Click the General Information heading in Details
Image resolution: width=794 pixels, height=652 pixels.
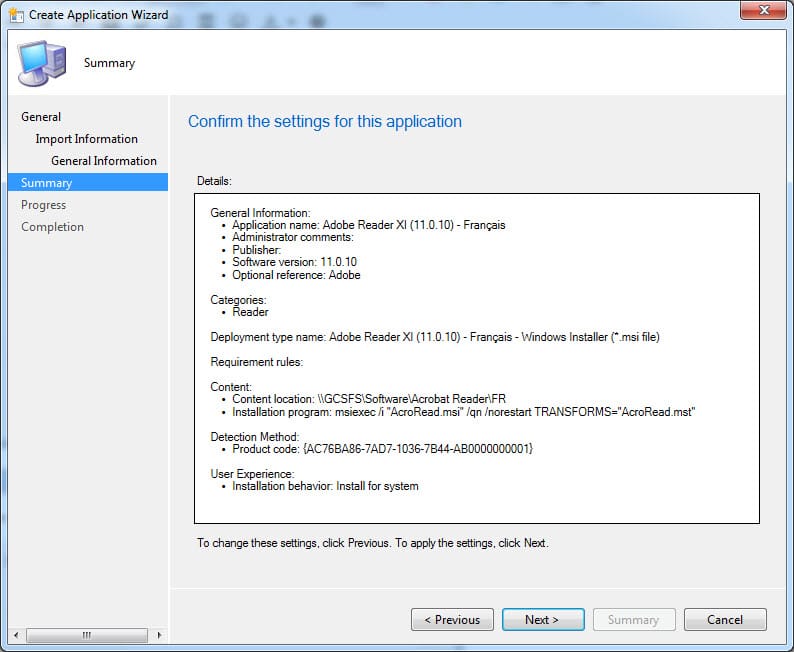[260, 213]
